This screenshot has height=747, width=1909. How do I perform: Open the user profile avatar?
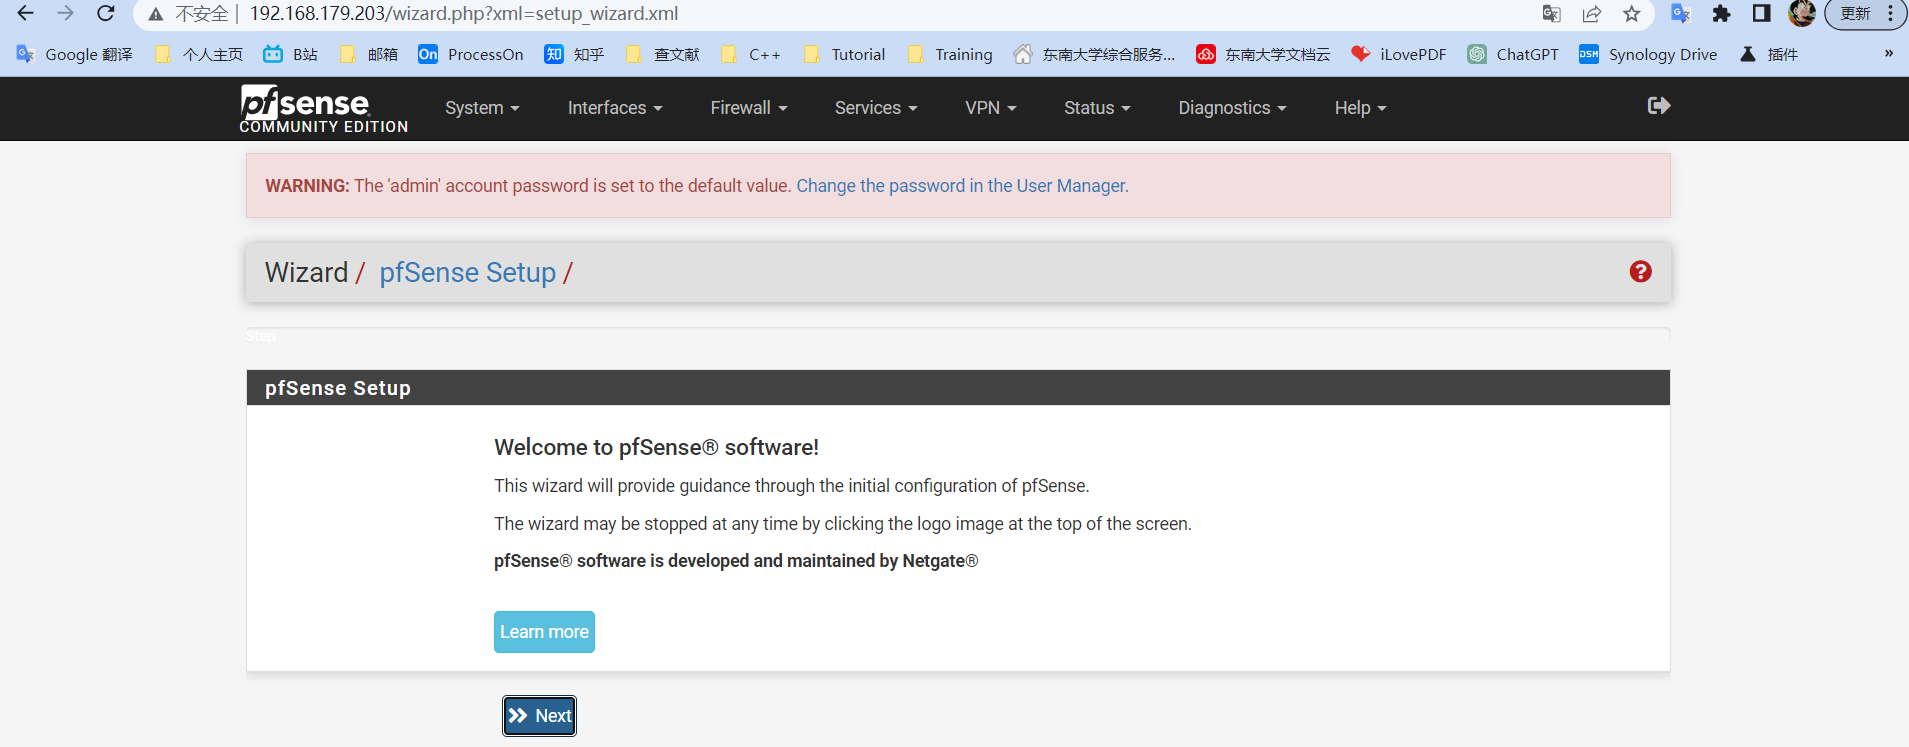[1802, 14]
